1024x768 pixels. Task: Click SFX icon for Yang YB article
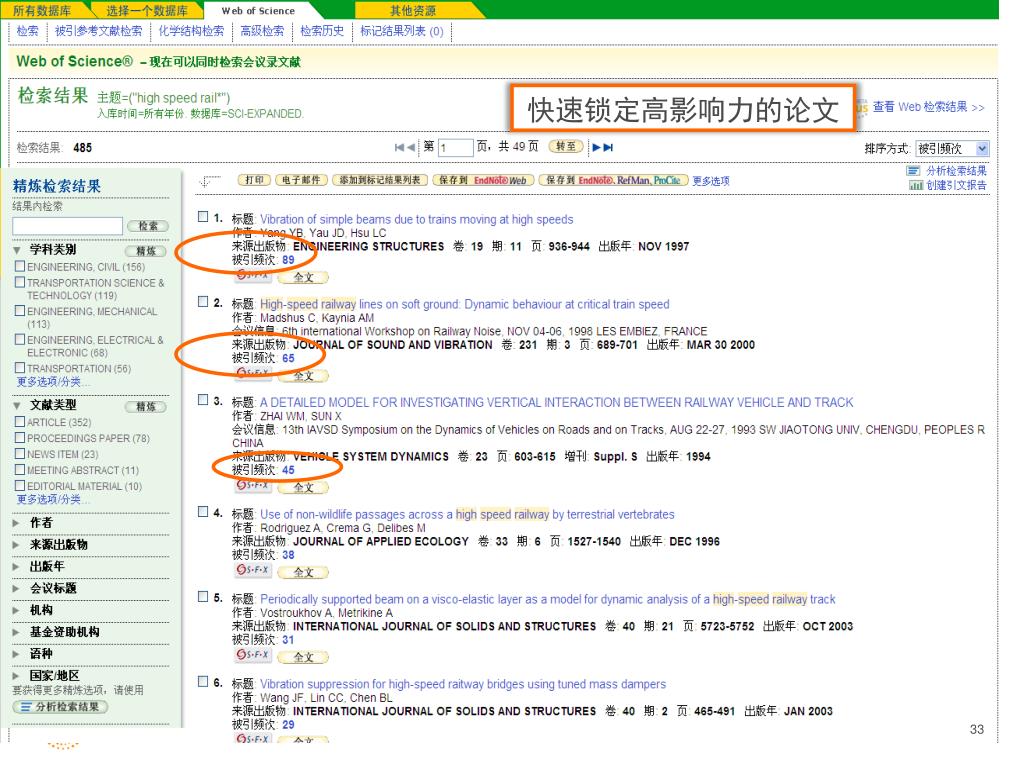point(253,276)
